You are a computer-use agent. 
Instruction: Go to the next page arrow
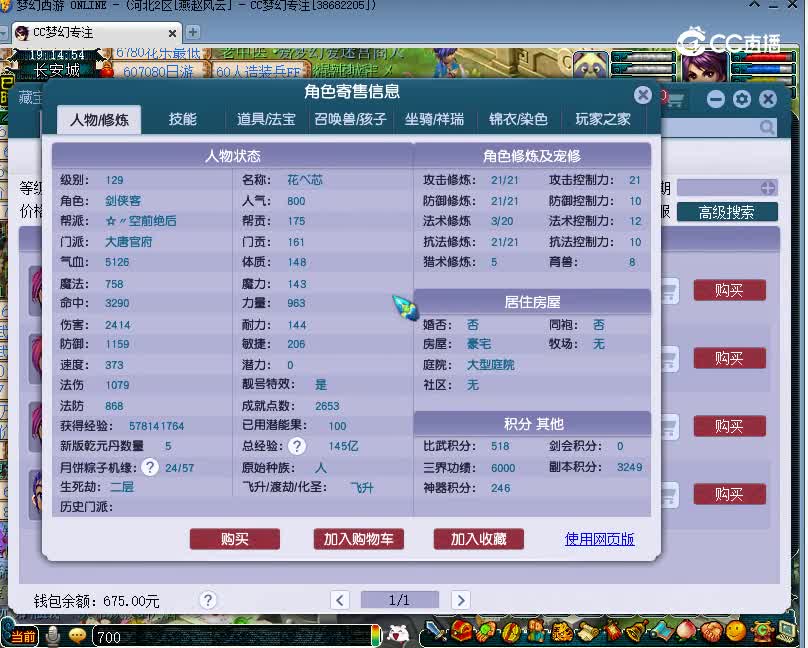coord(461,600)
